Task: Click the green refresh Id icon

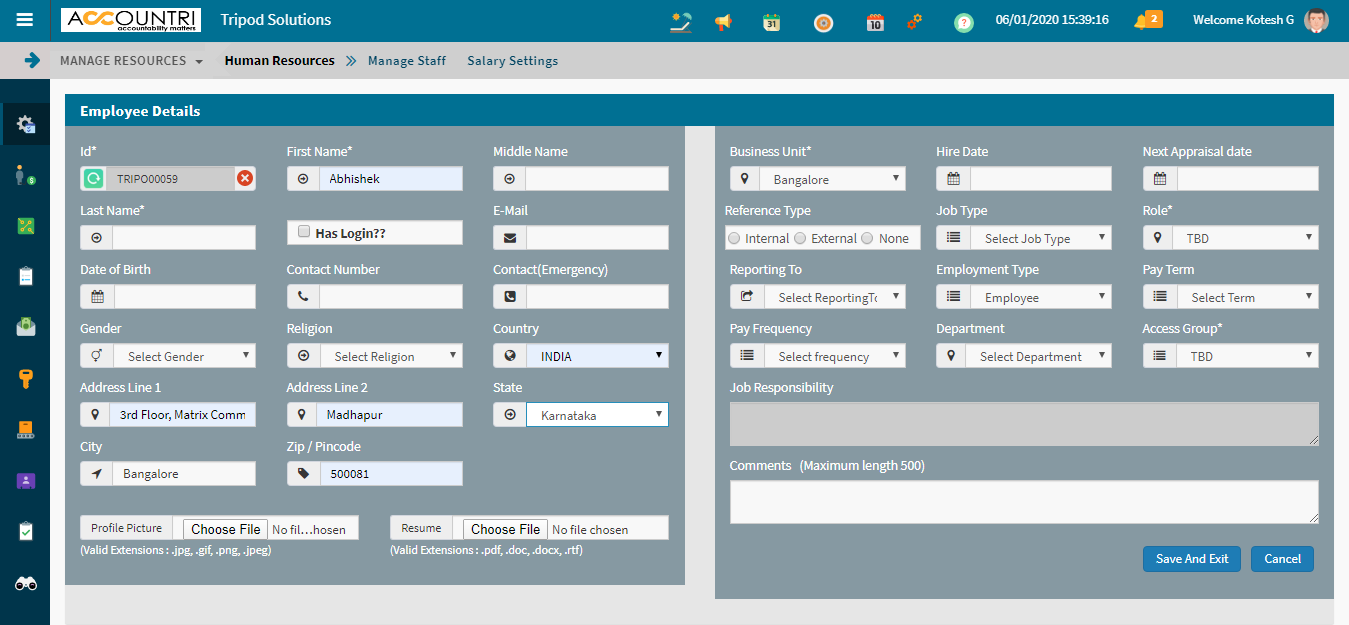Action: [93, 179]
